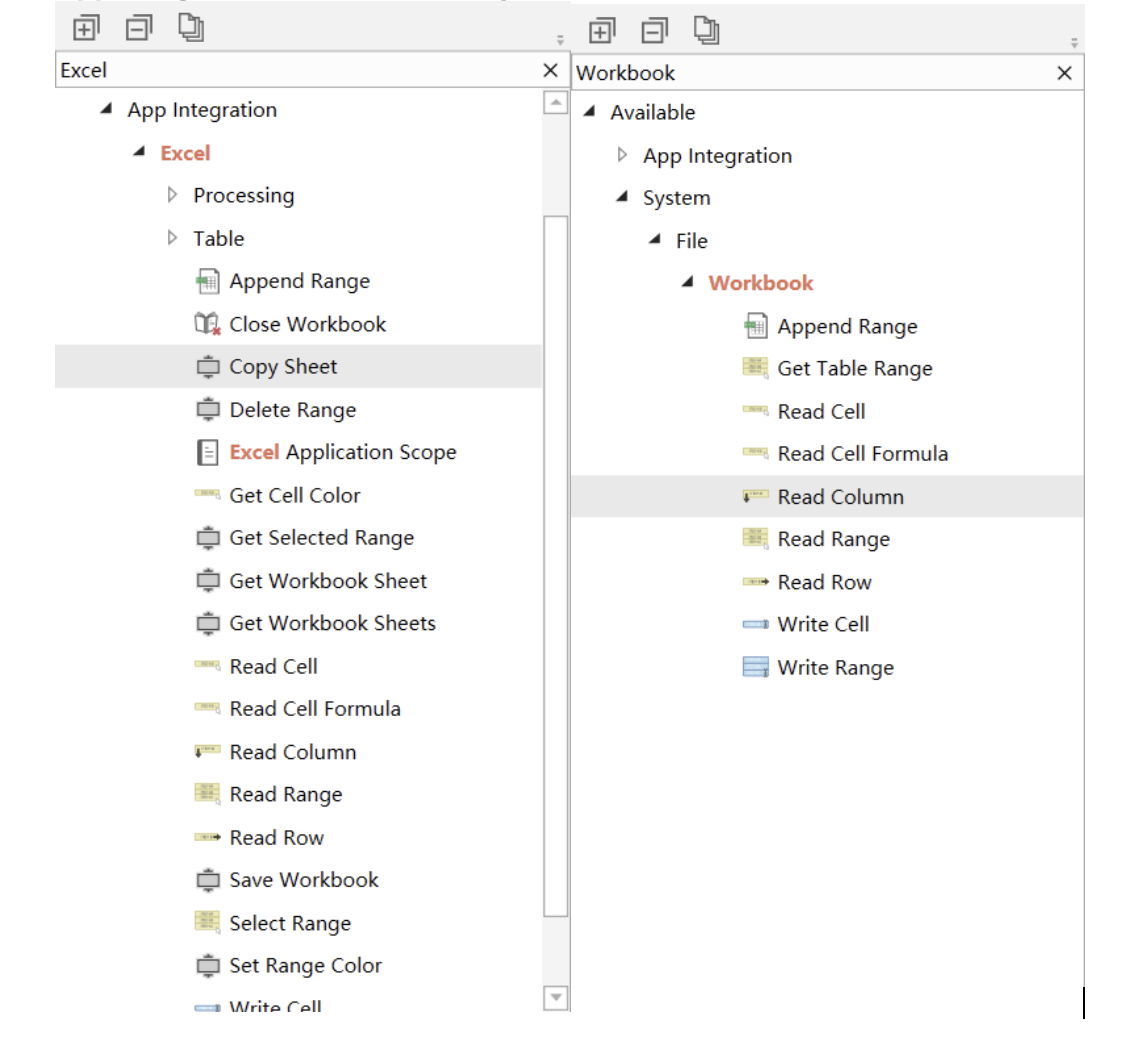The height and width of the screenshot is (1042, 1134).
Task: Click Excel Application Scope icon
Action: tap(208, 452)
